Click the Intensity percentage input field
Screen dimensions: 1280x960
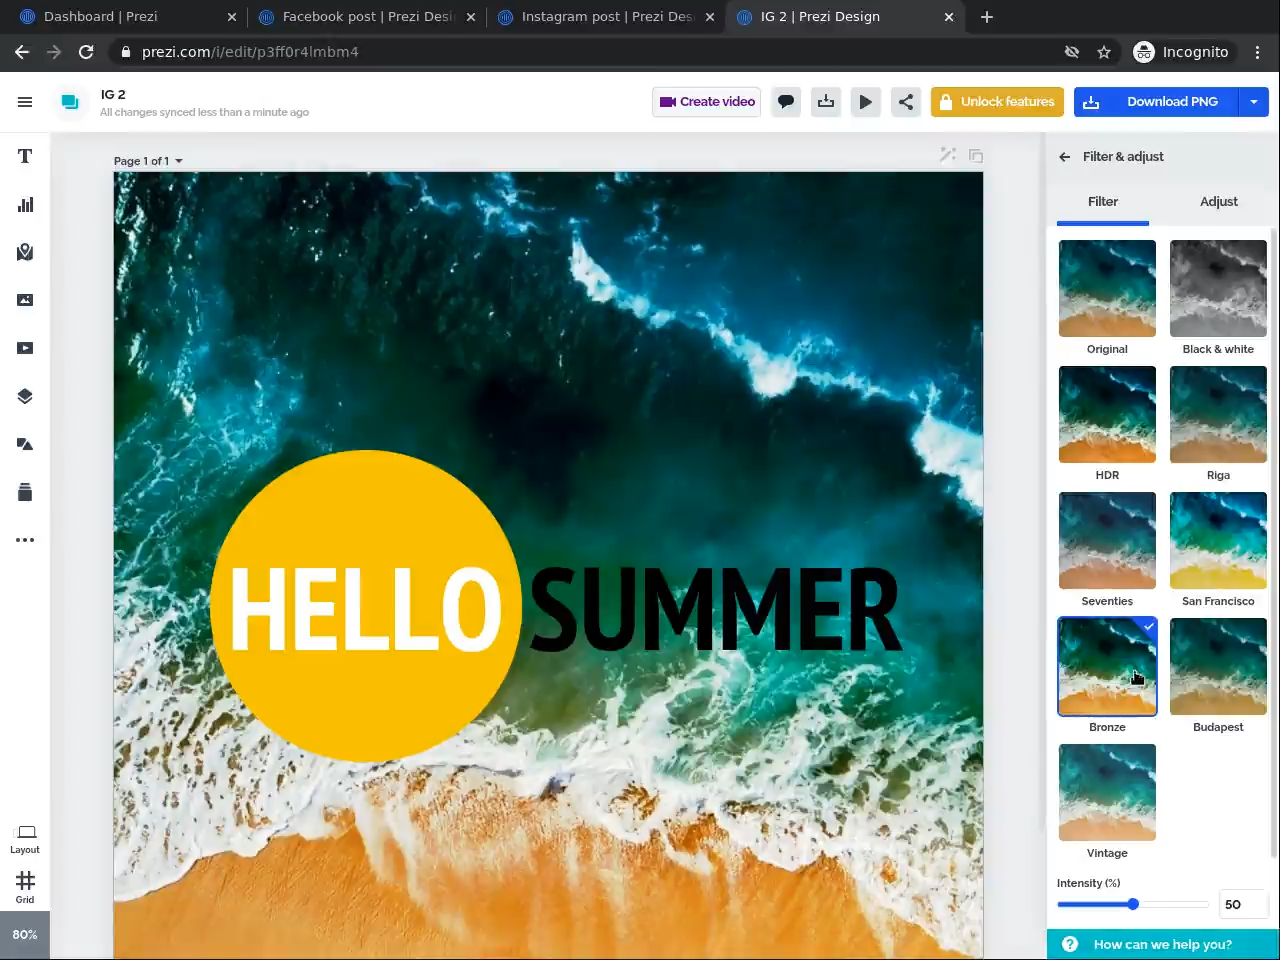[1244, 904]
